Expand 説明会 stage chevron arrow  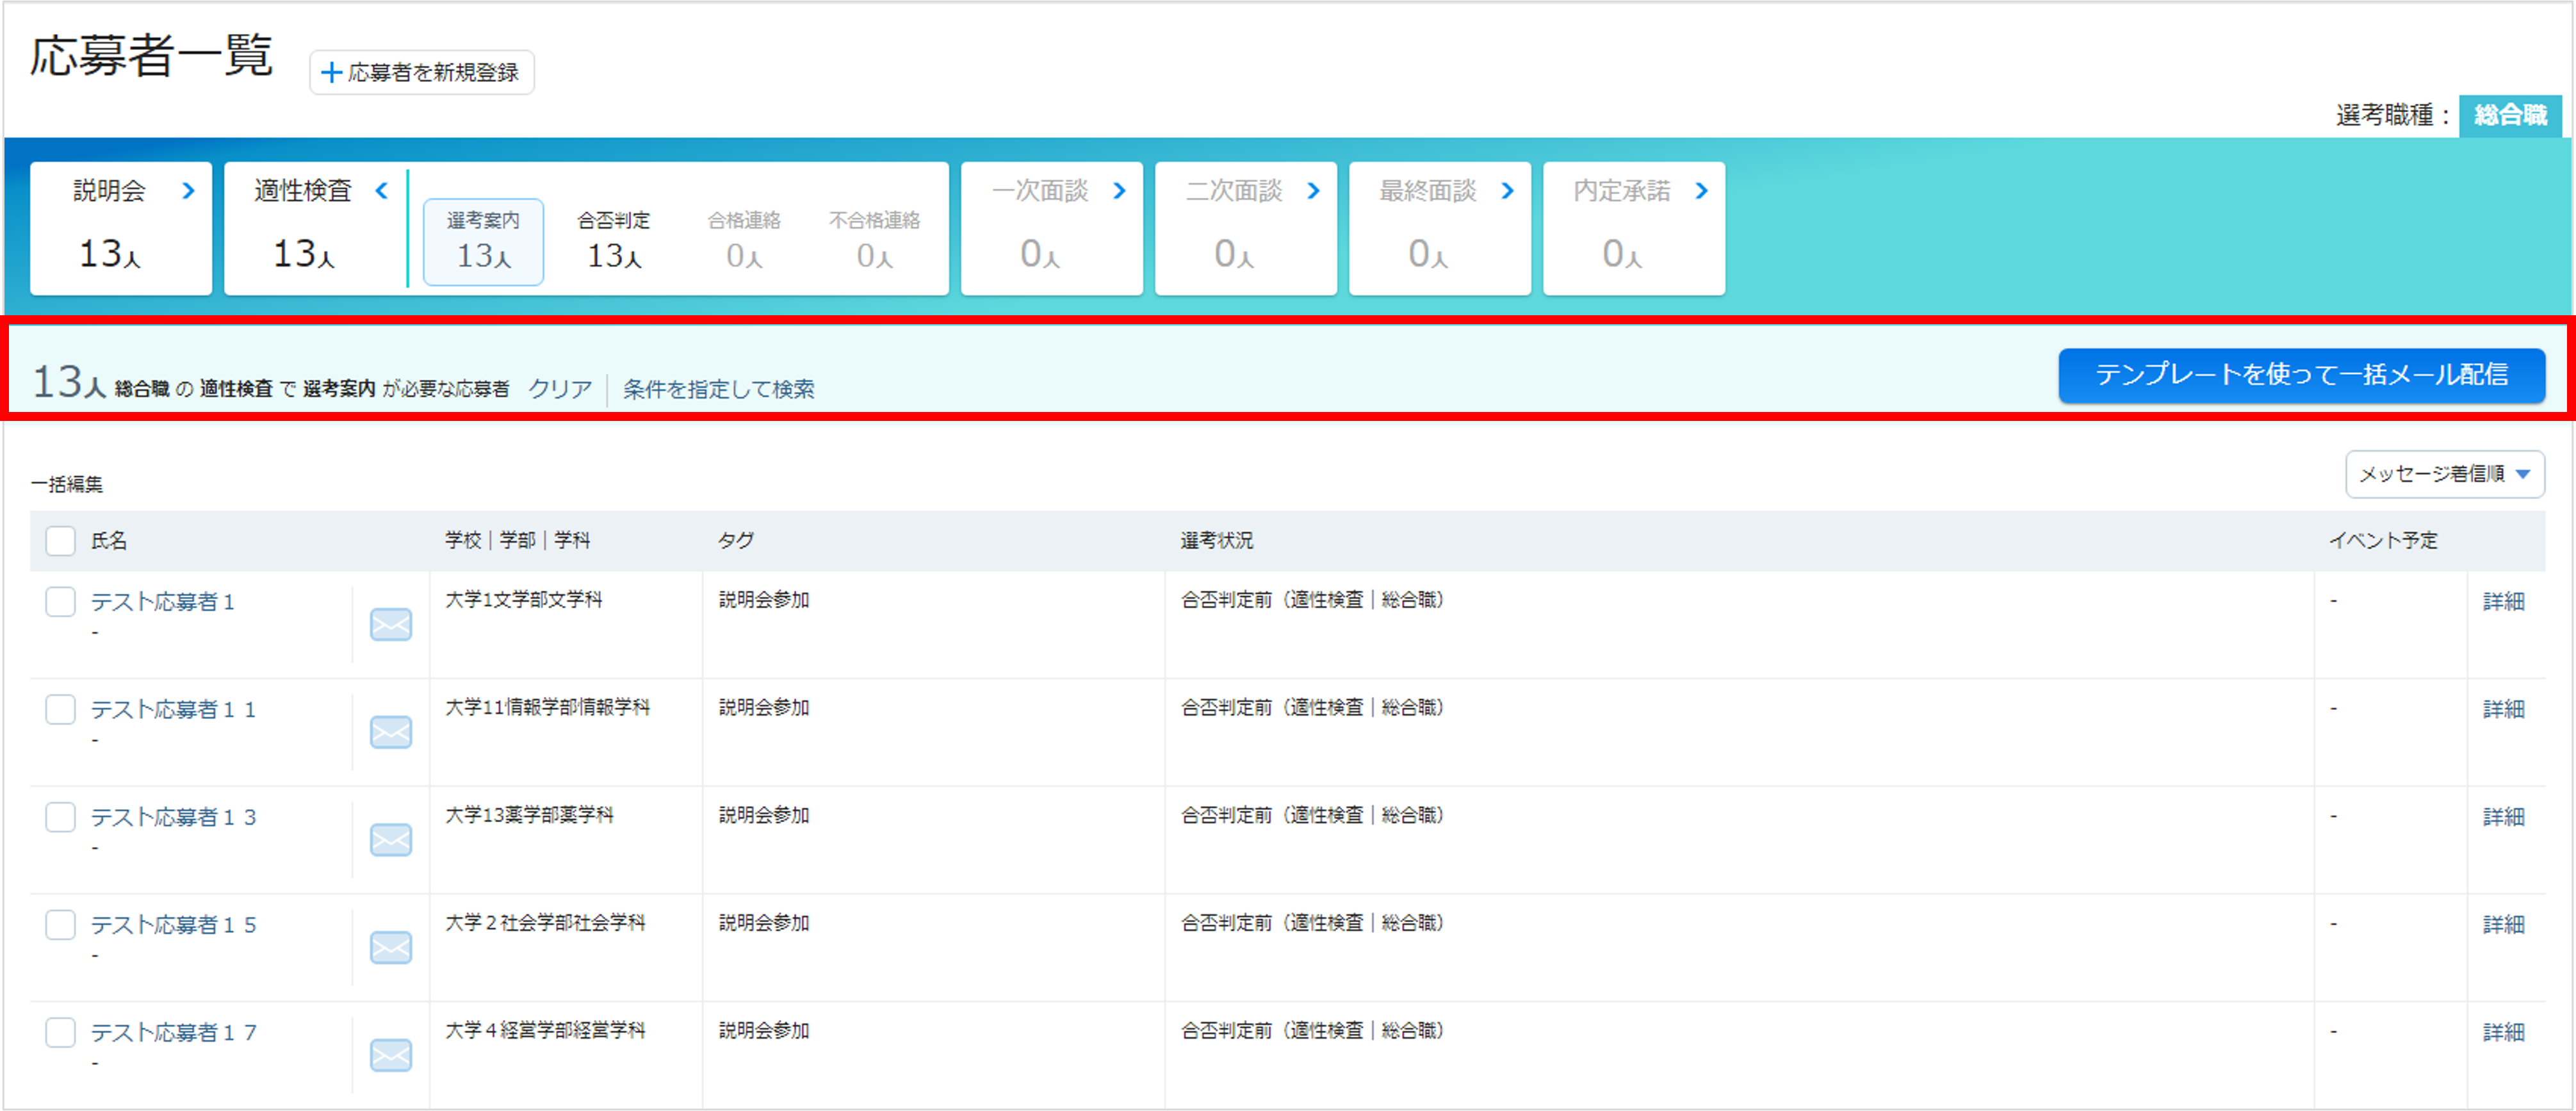click(188, 190)
